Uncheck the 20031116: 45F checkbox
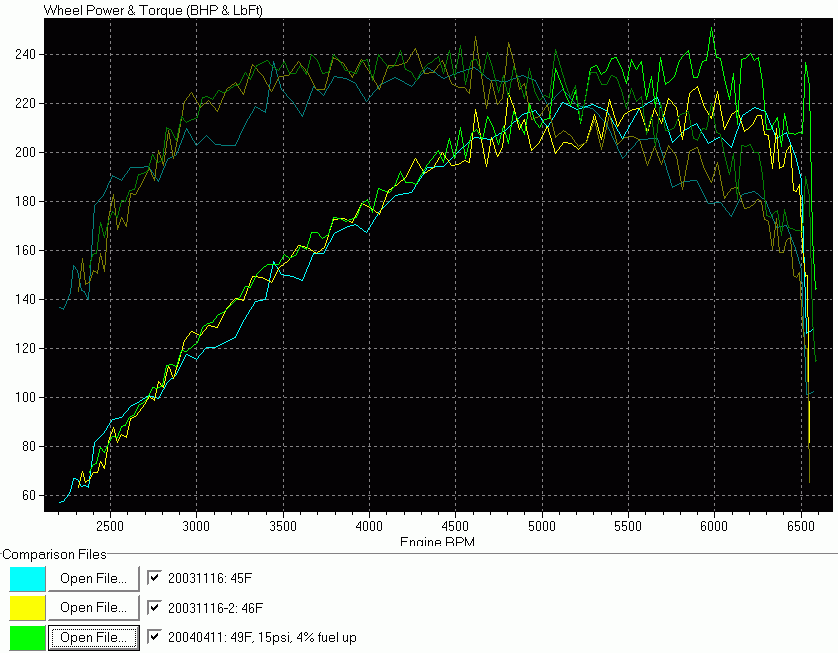838x653 pixels. (x=154, y=577)
